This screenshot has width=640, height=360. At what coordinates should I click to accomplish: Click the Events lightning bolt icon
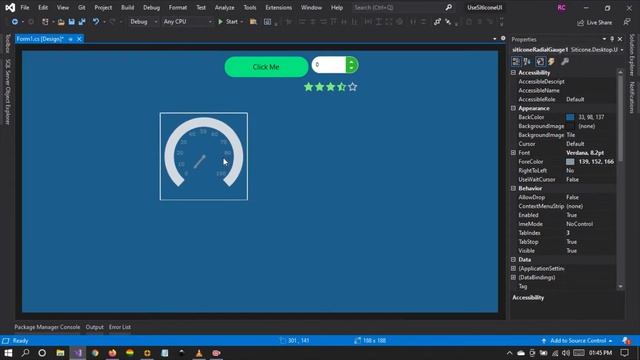(x=551, y=61)
